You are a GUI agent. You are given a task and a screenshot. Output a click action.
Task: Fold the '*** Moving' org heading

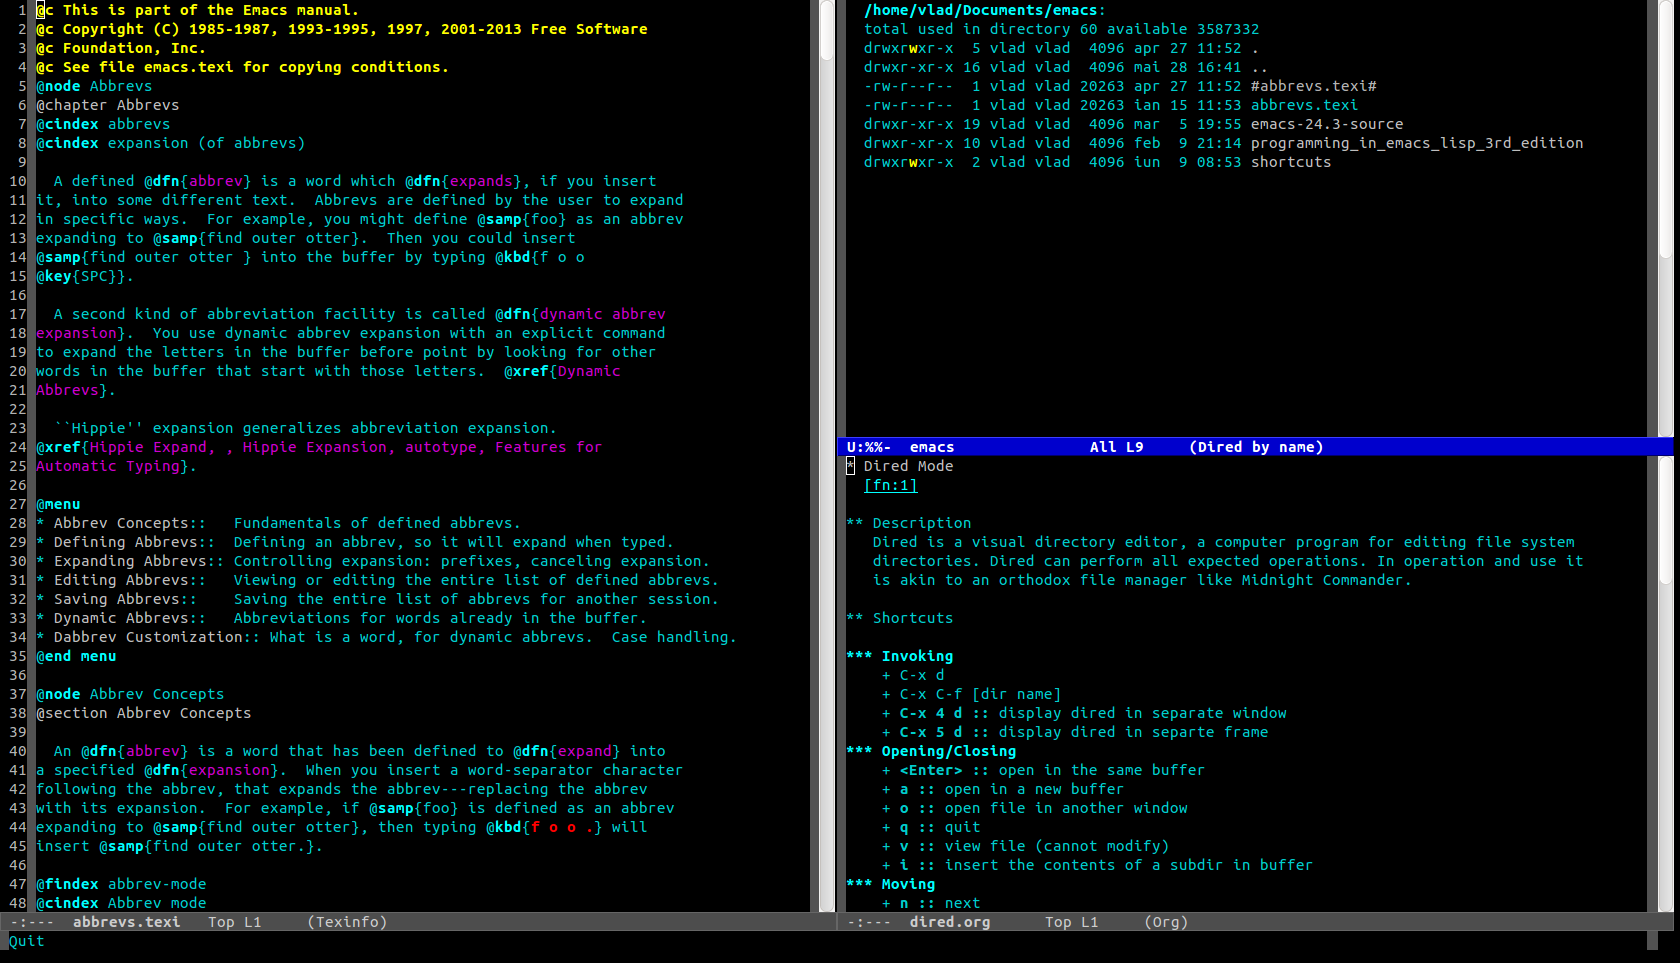click(x=891, y=884)
